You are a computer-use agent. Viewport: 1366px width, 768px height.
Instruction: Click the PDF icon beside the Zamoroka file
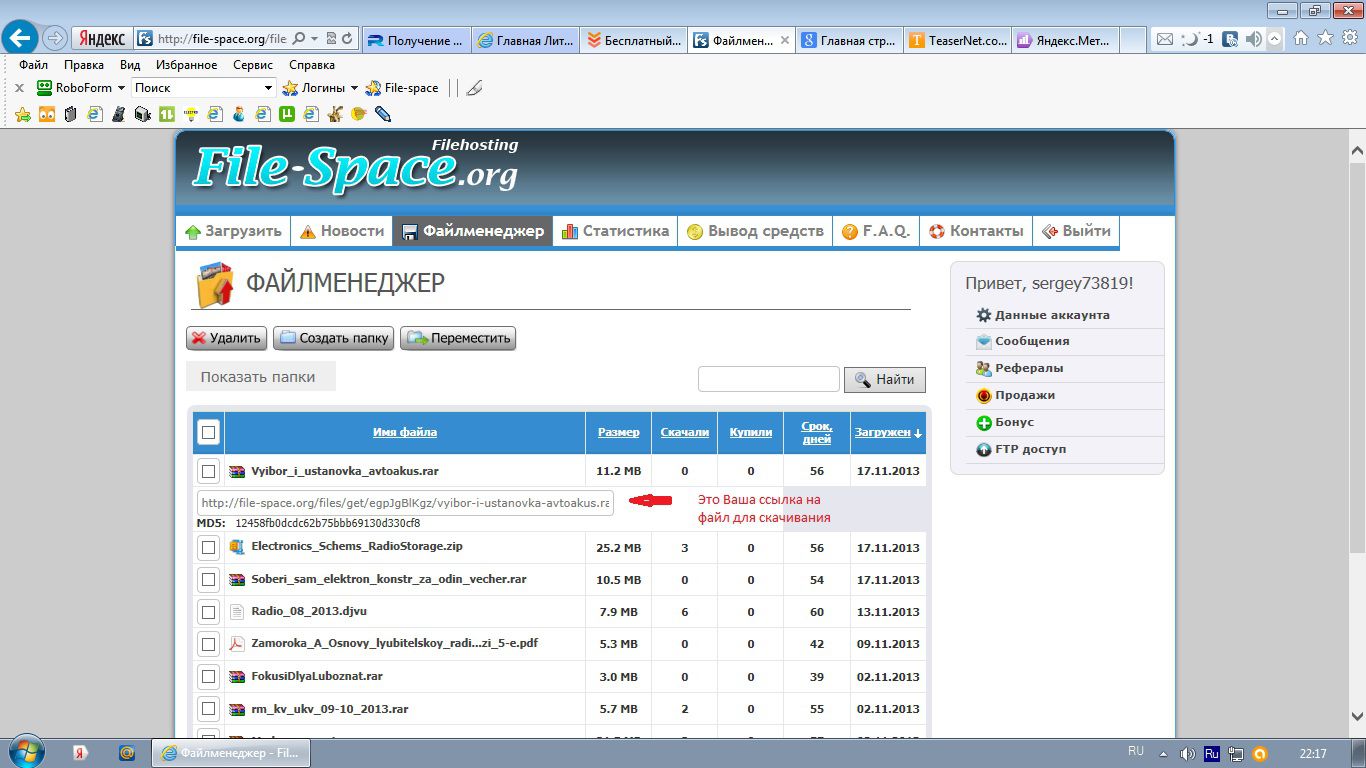237,643
